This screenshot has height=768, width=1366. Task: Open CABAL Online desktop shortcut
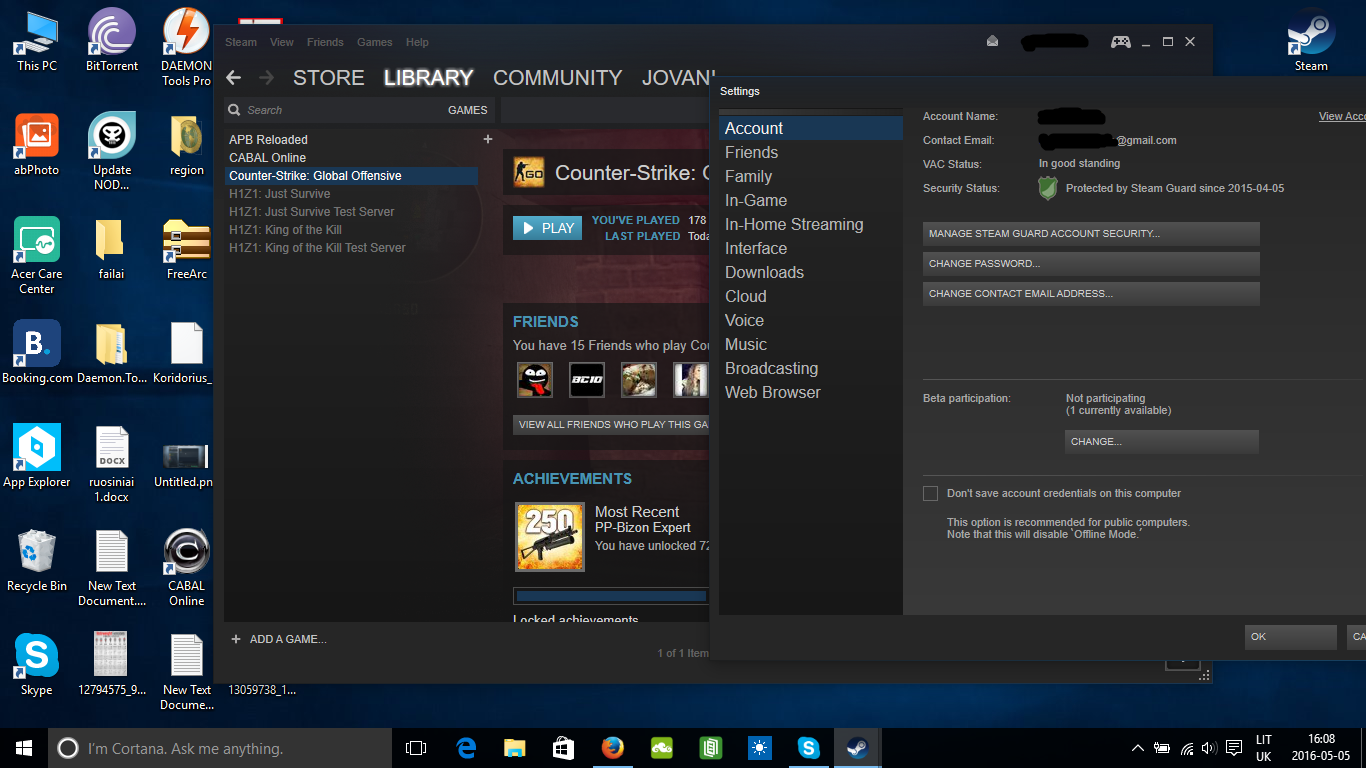[187, 568]
